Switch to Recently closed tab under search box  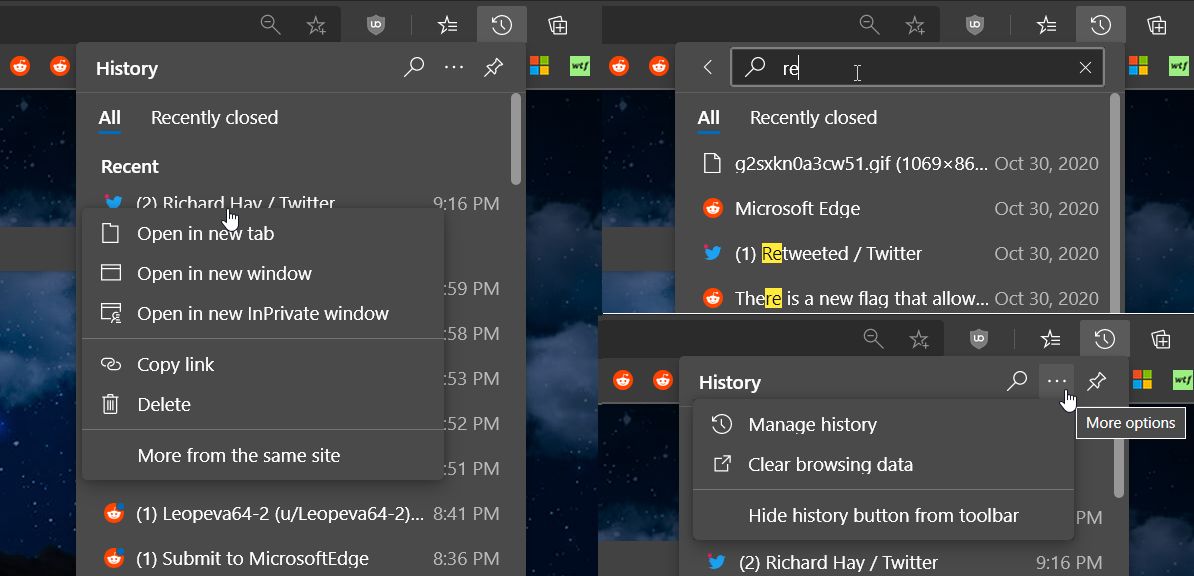coord(813,118)
